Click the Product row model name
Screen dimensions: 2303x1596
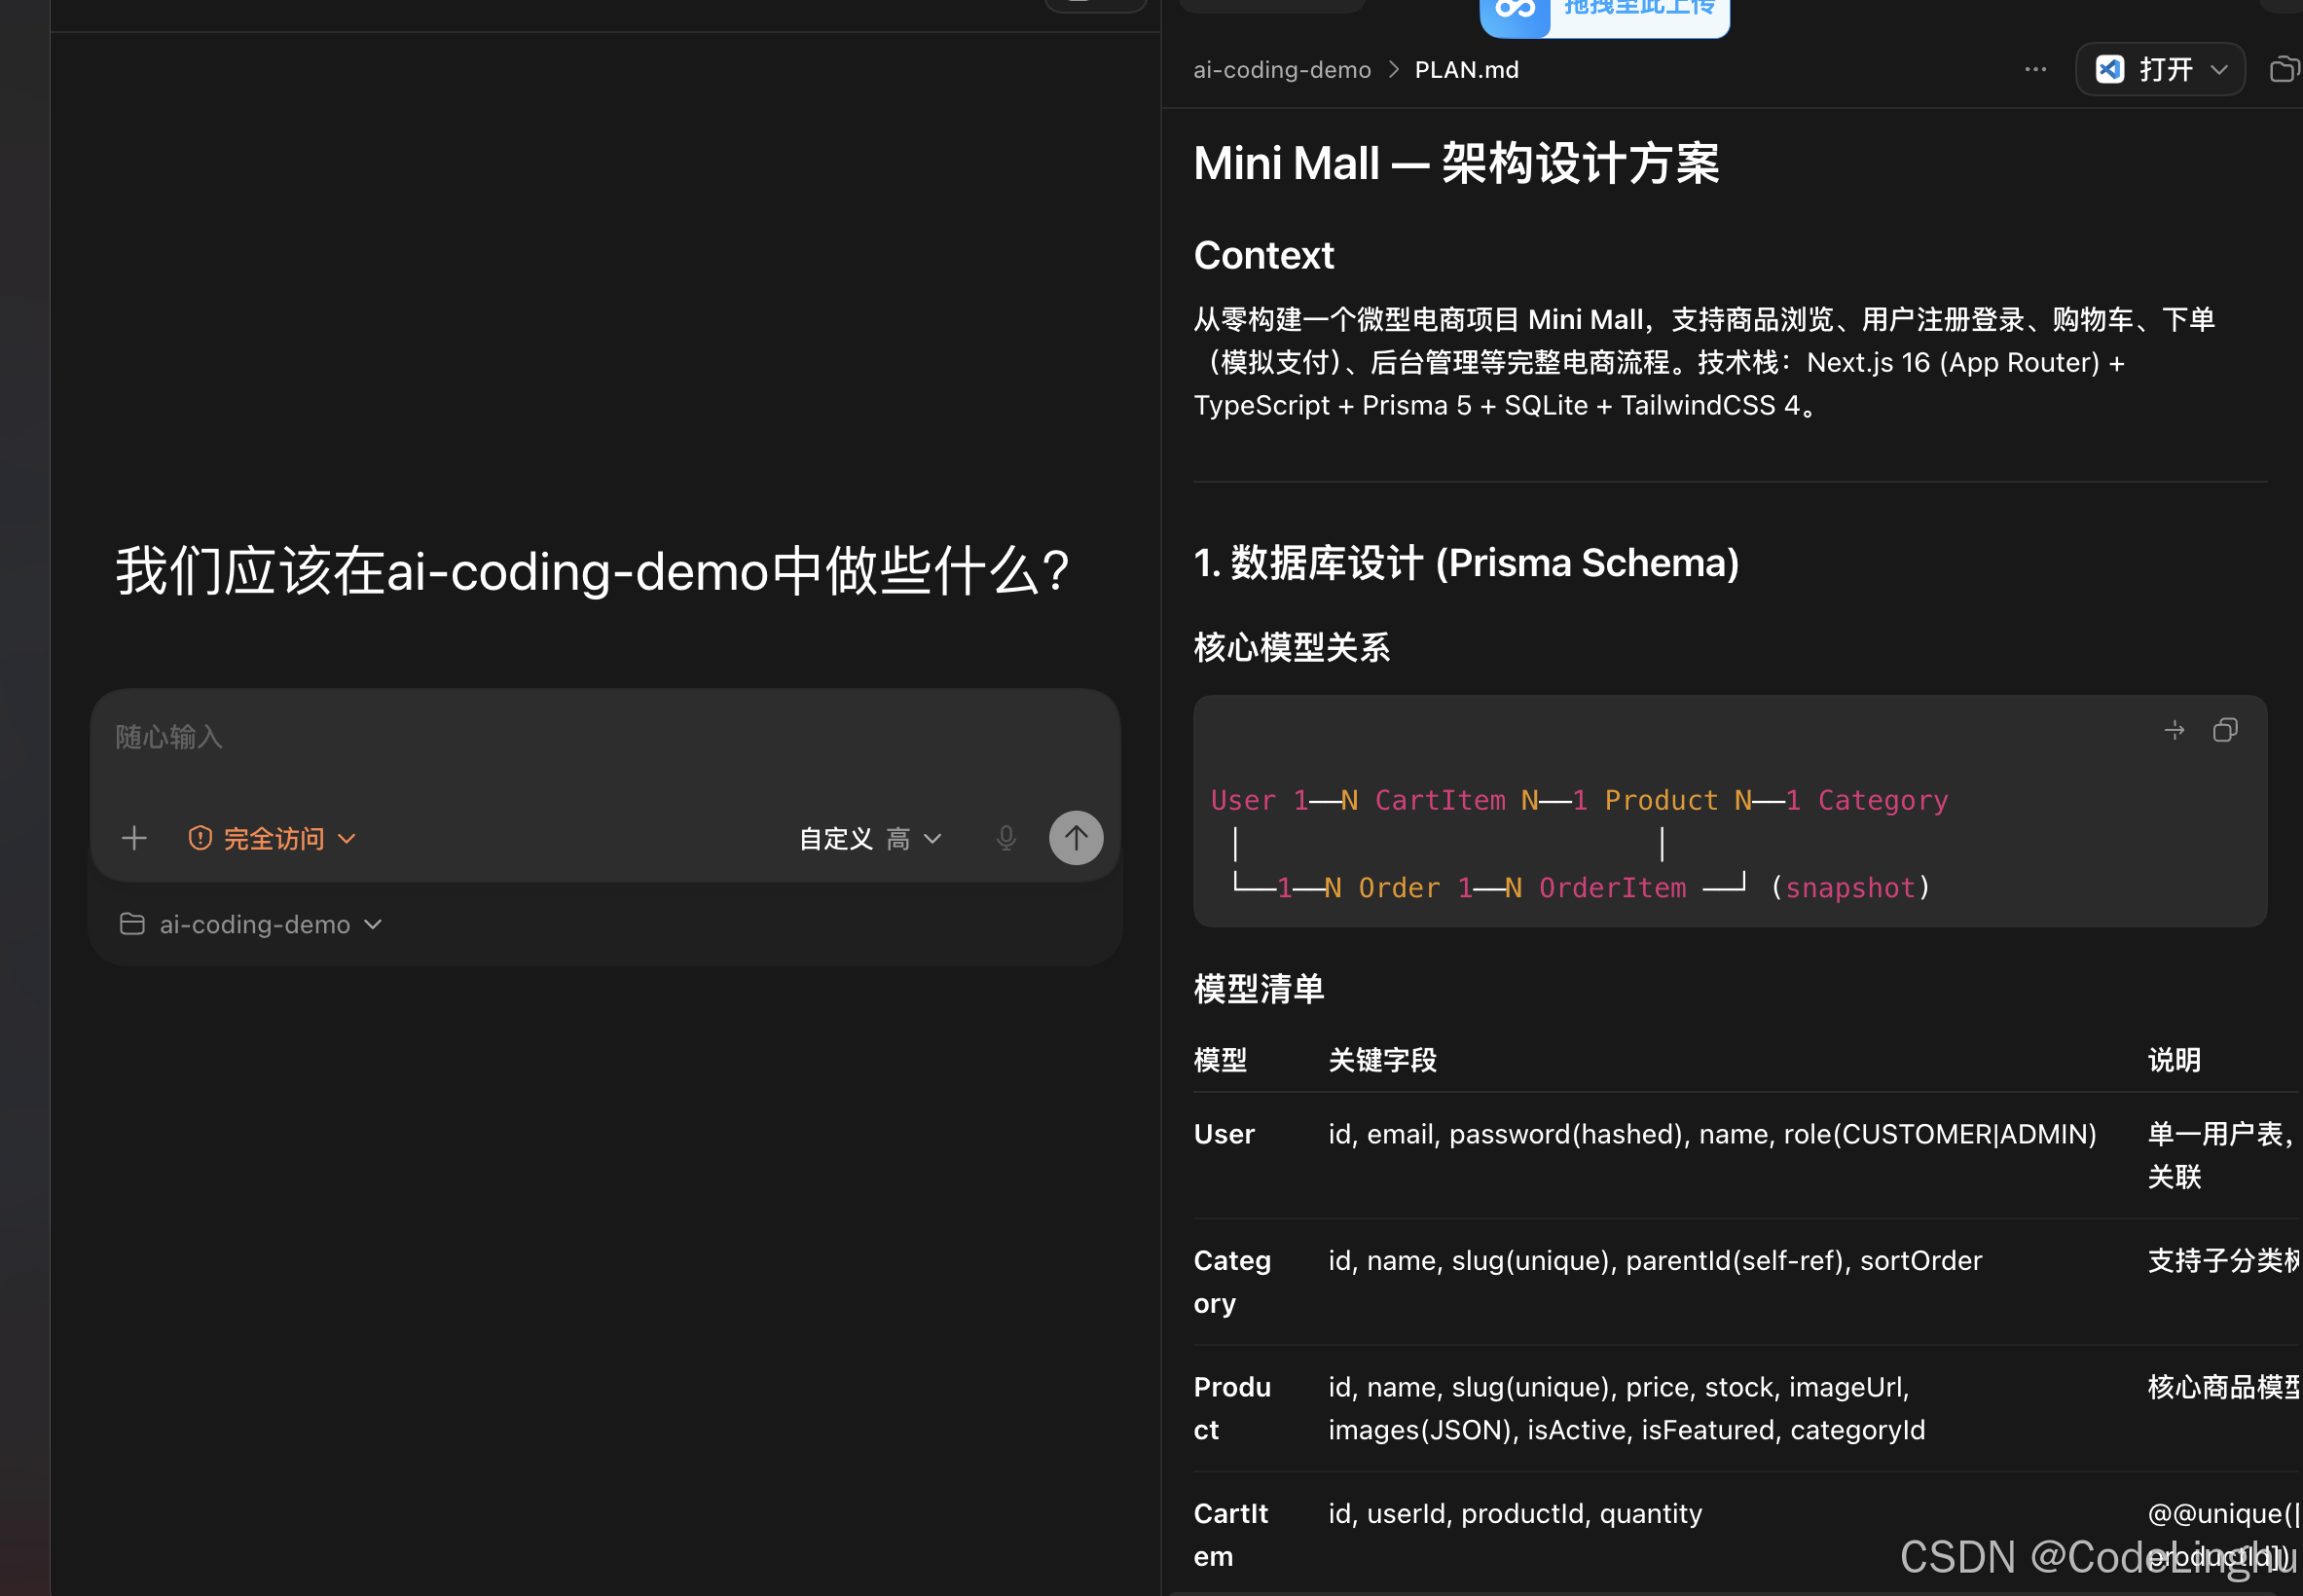[1232, 1408]
